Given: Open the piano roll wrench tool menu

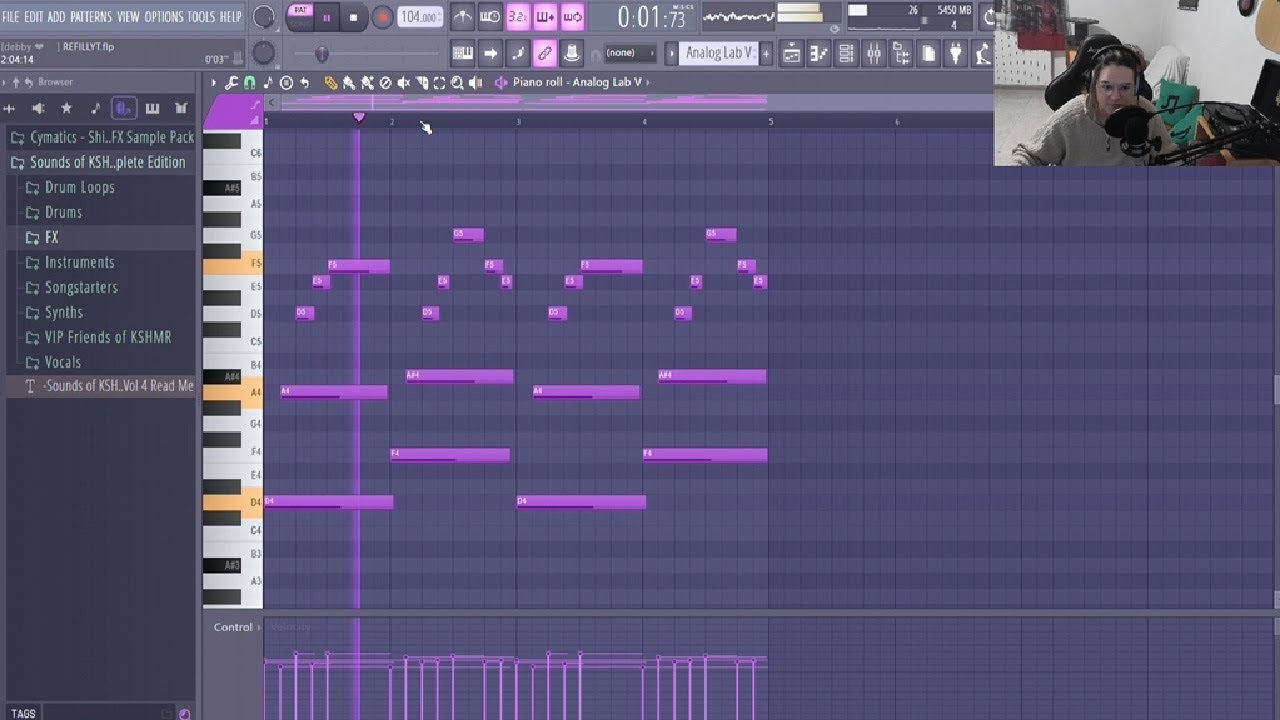Looking at the screenshot, I should coord(231,83).
